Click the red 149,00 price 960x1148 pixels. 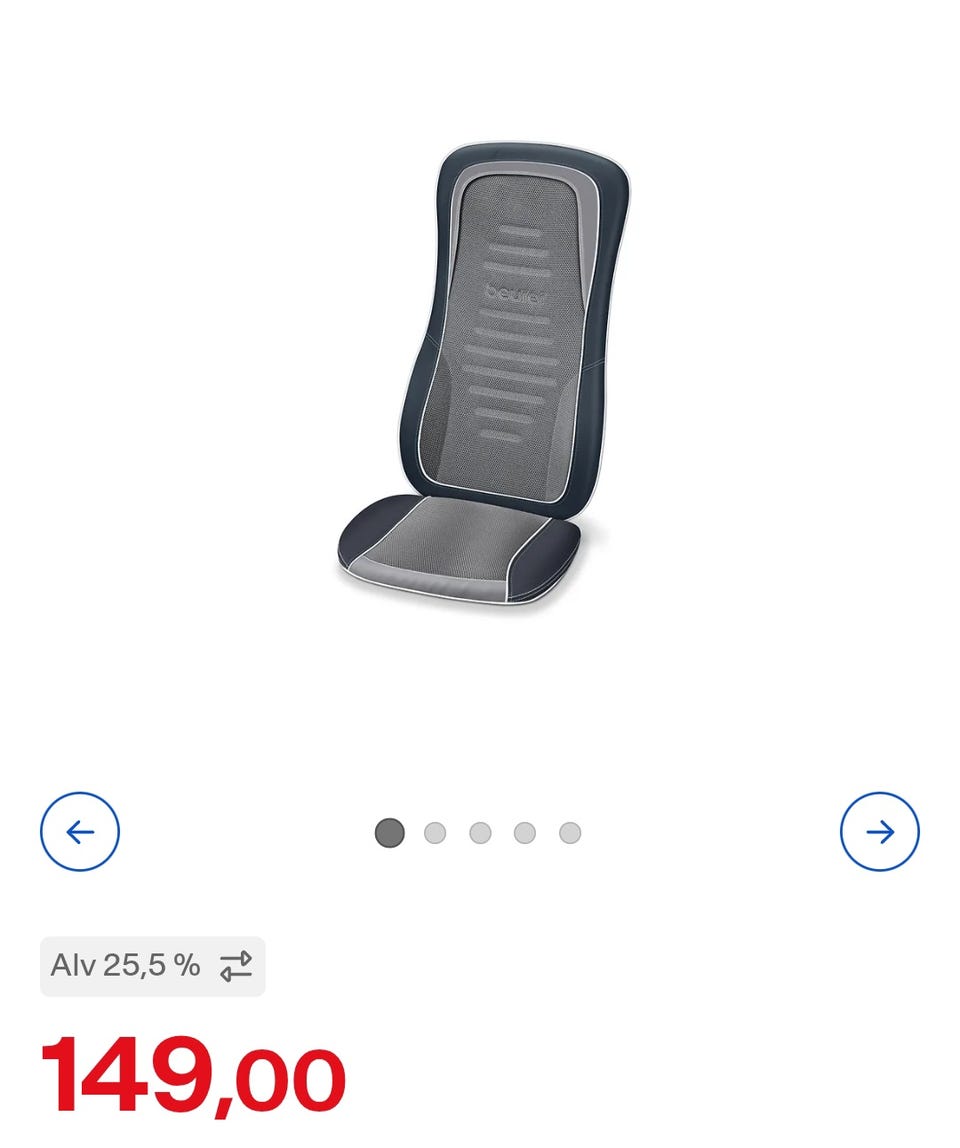pyautogui.click(x=193, y=1077)
